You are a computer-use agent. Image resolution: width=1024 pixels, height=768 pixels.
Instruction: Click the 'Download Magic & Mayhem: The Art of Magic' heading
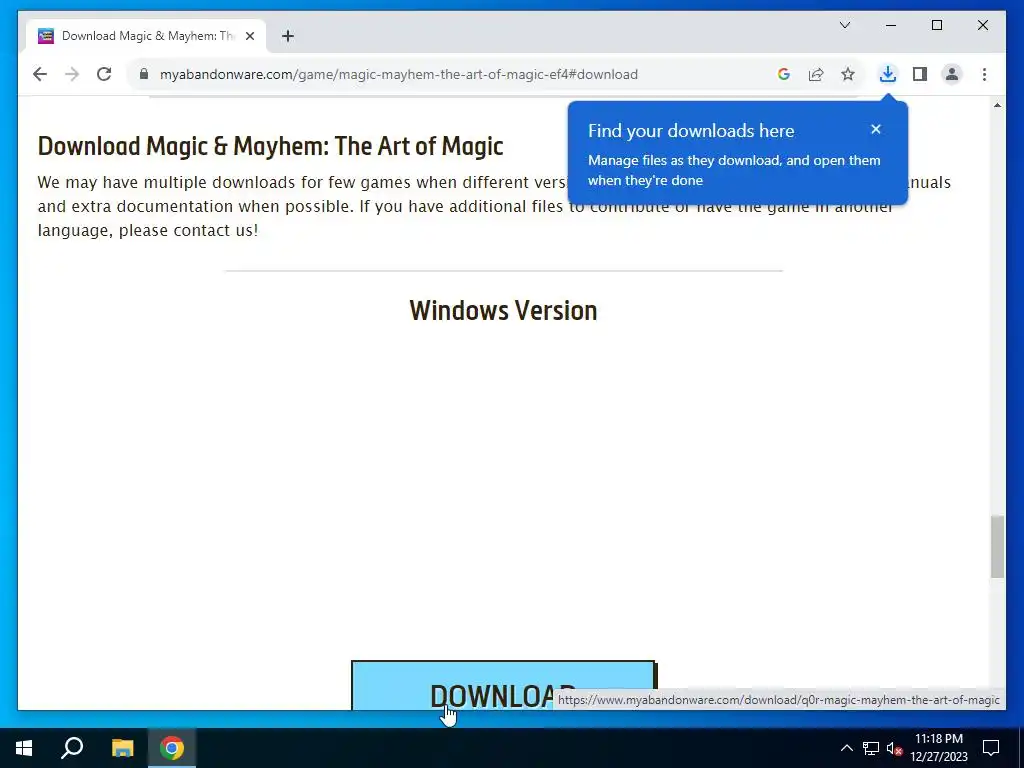pyautogui.click(x=270, y=146)
